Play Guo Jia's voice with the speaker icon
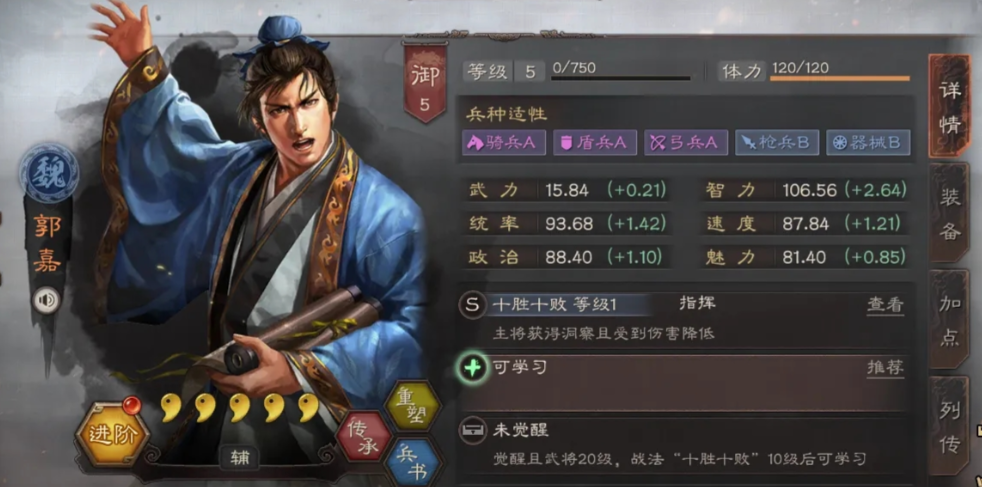The width and height of the screenshot is (982, 487). coord(47,300)
